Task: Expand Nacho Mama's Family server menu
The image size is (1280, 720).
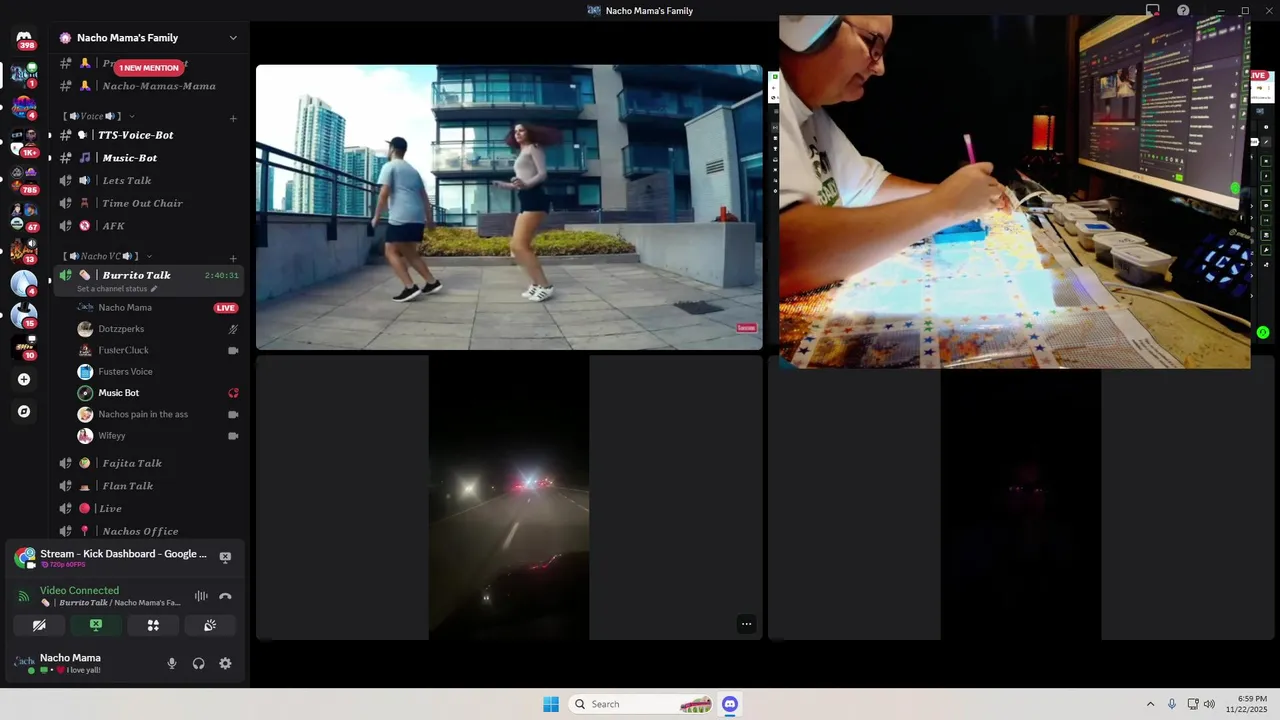Action: (233, 38)
